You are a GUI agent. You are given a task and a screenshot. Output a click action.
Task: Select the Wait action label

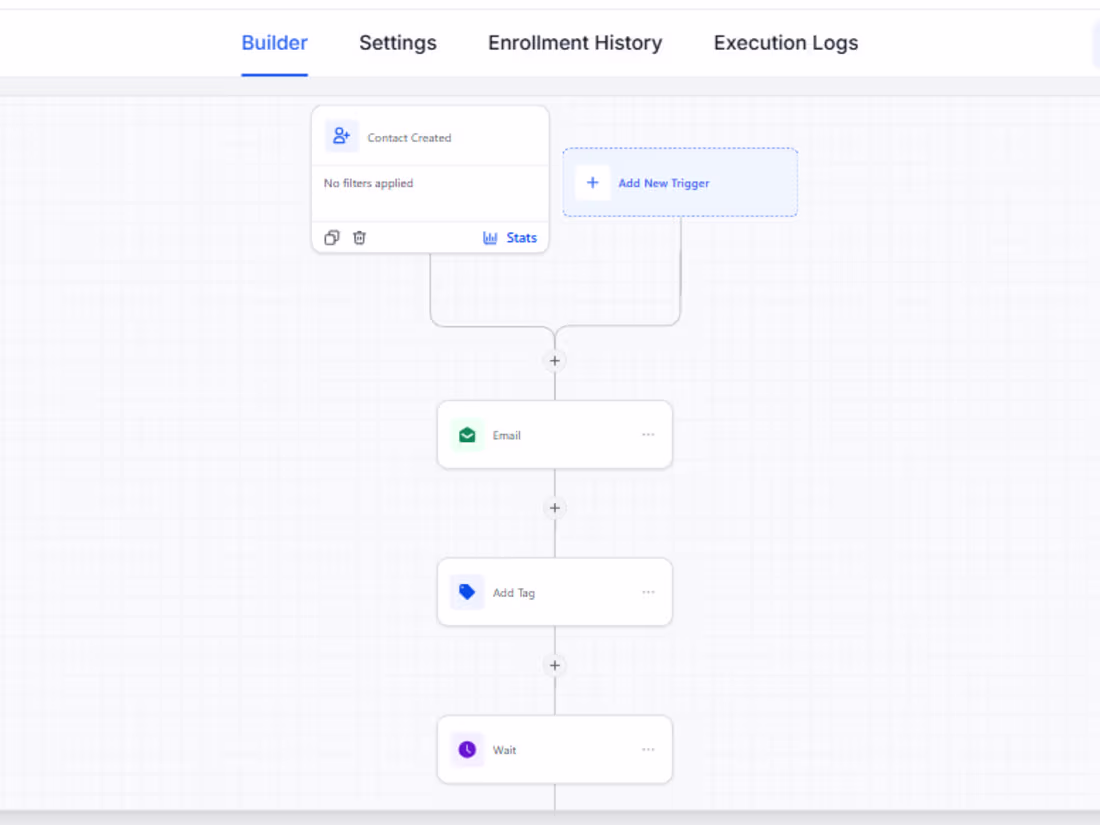tap(504, 750)
